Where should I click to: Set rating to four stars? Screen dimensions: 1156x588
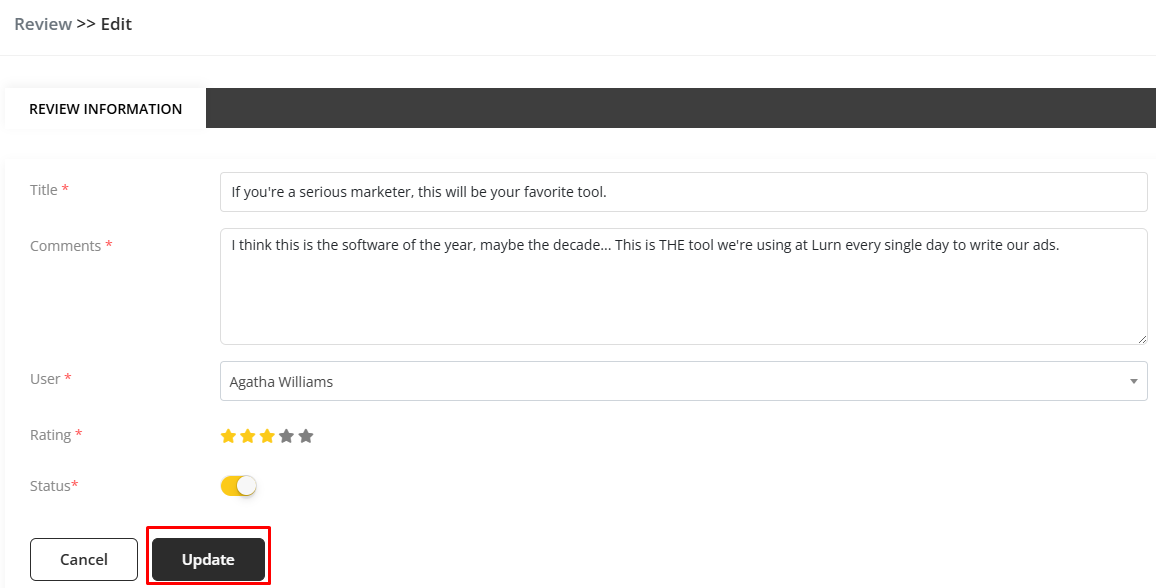pyautogui.click(x=287, y=436)
